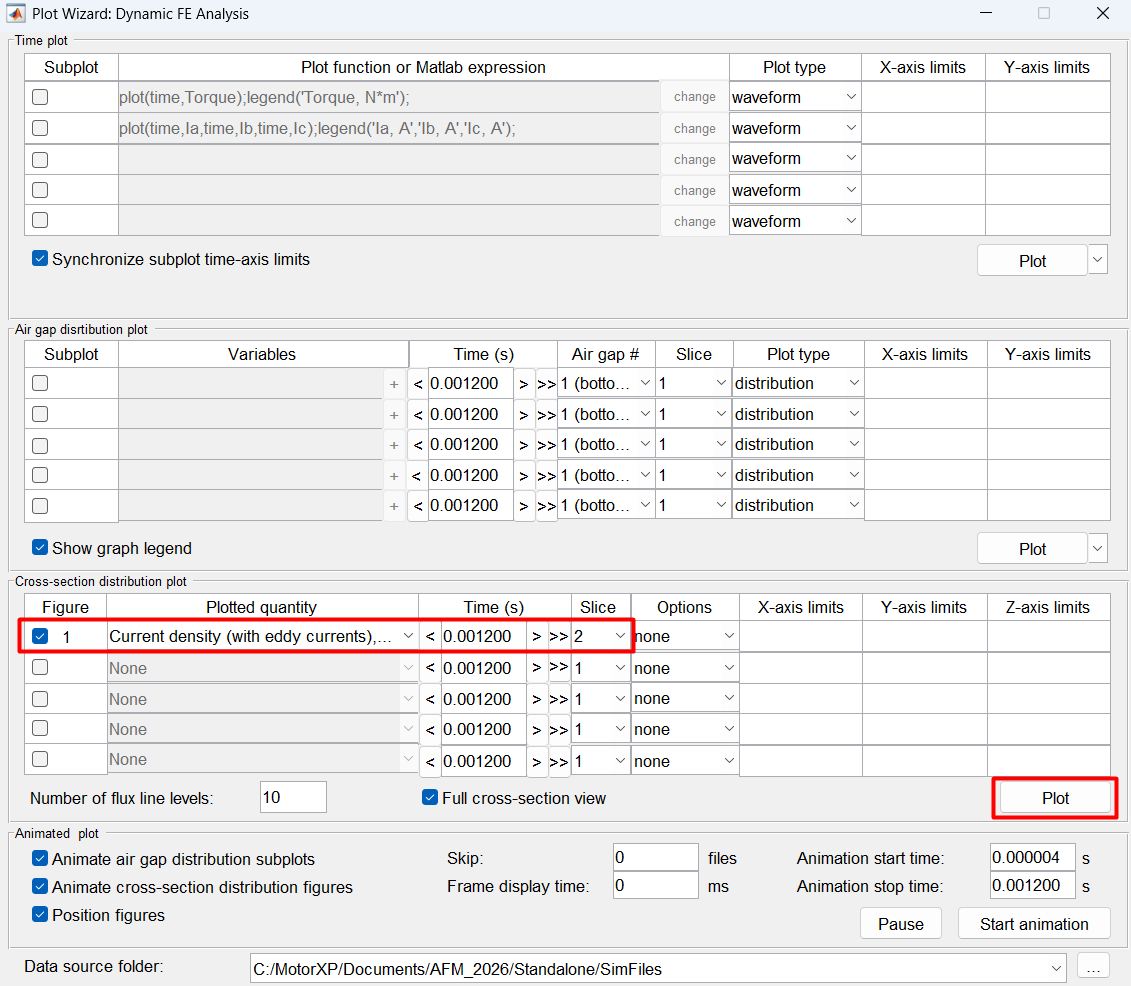Open Plot type dropdown for Torque row
The image size is (1131, 986).
[x=795, y=97]
